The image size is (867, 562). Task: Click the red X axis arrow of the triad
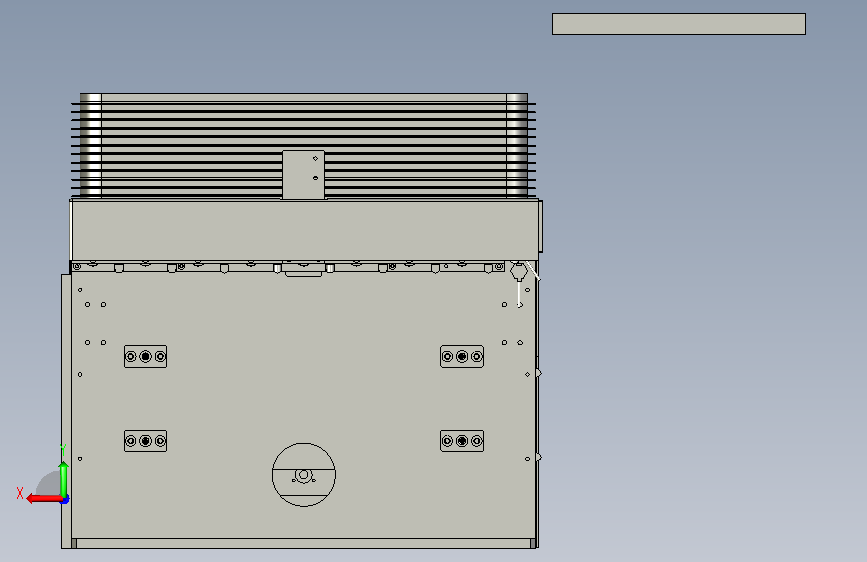[x=44, y=499]
